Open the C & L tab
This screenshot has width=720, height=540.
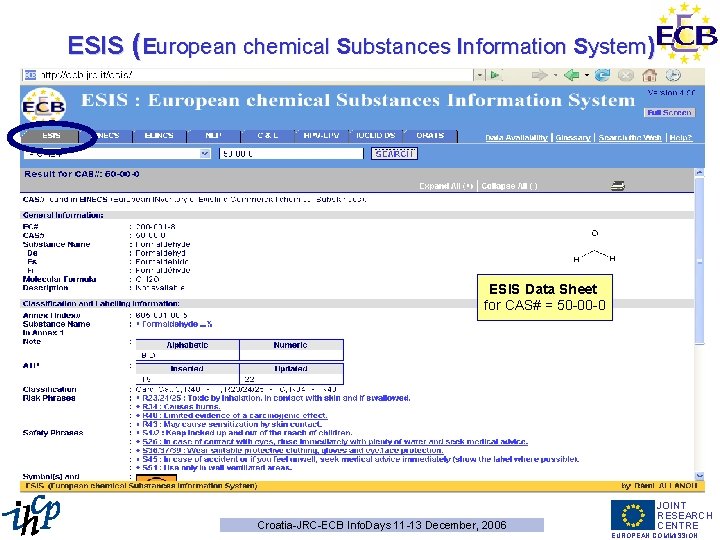pos(267,135)
